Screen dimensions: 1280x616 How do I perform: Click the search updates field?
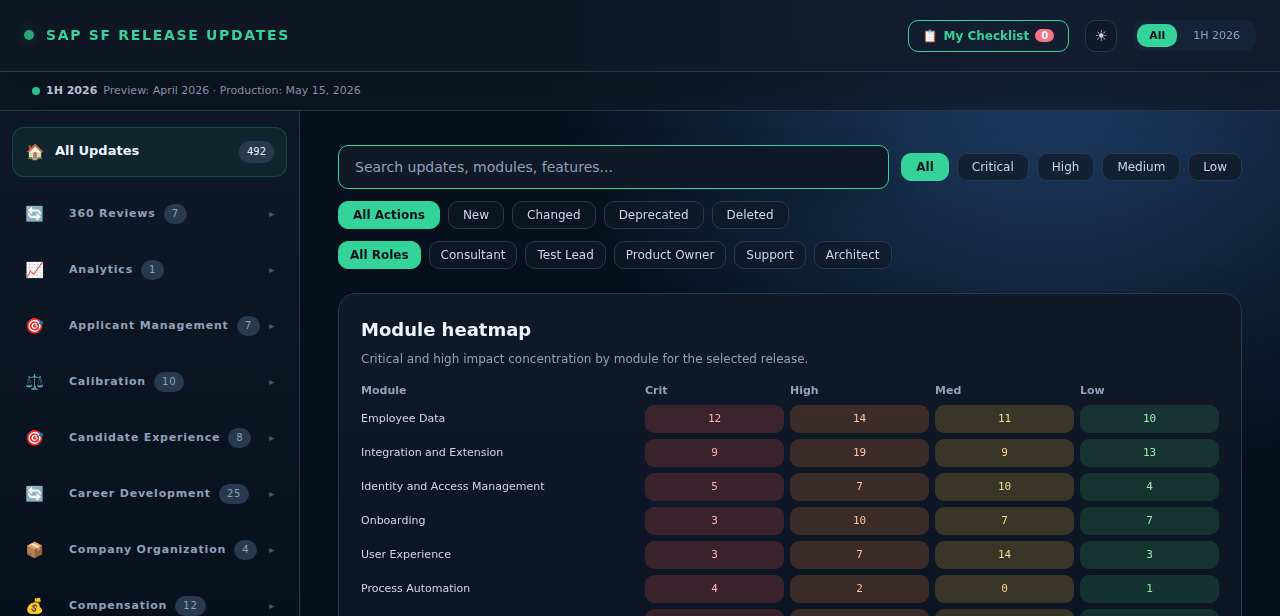(613, 167)
